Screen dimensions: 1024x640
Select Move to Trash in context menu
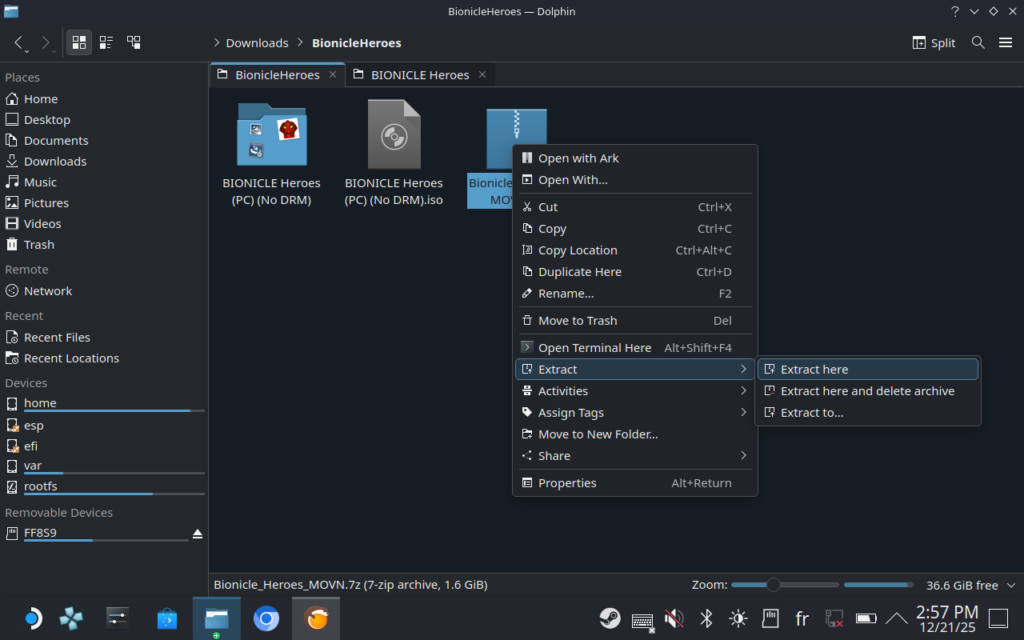(x=577, y=321)
